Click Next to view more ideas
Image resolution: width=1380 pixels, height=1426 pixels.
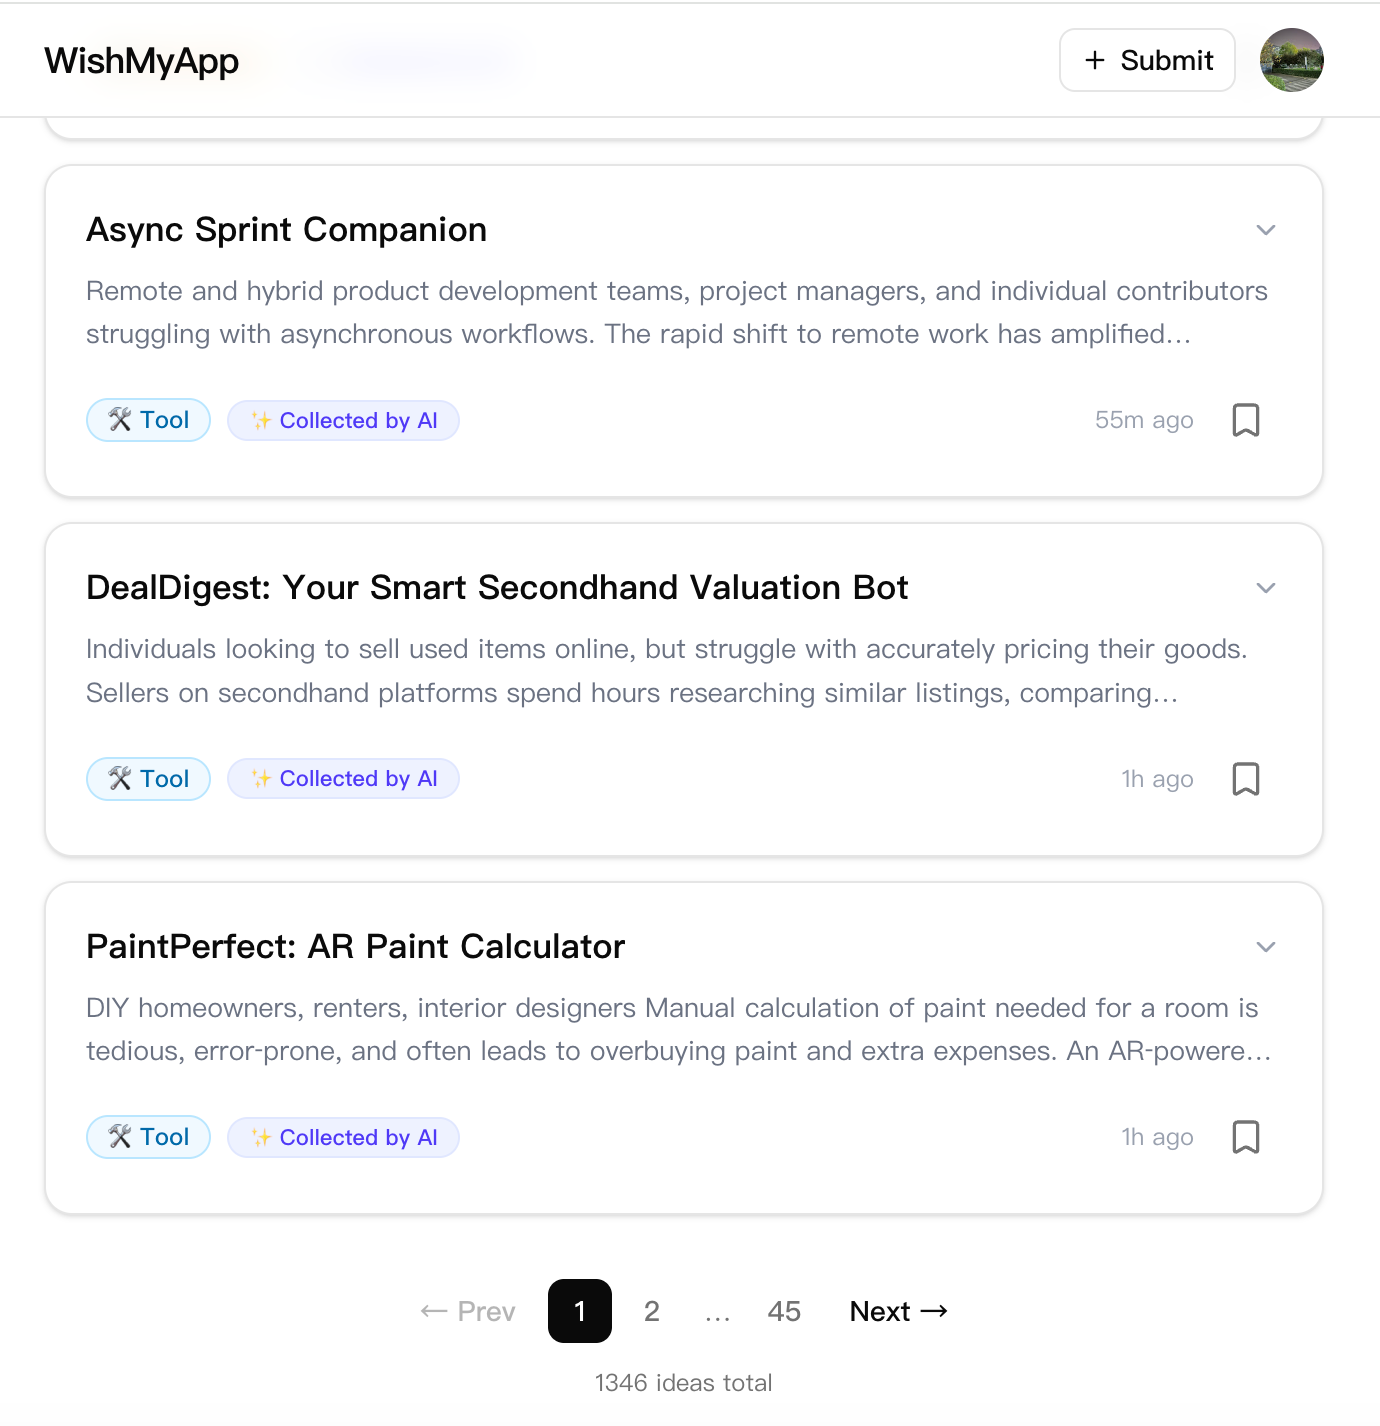point(897,1311)
